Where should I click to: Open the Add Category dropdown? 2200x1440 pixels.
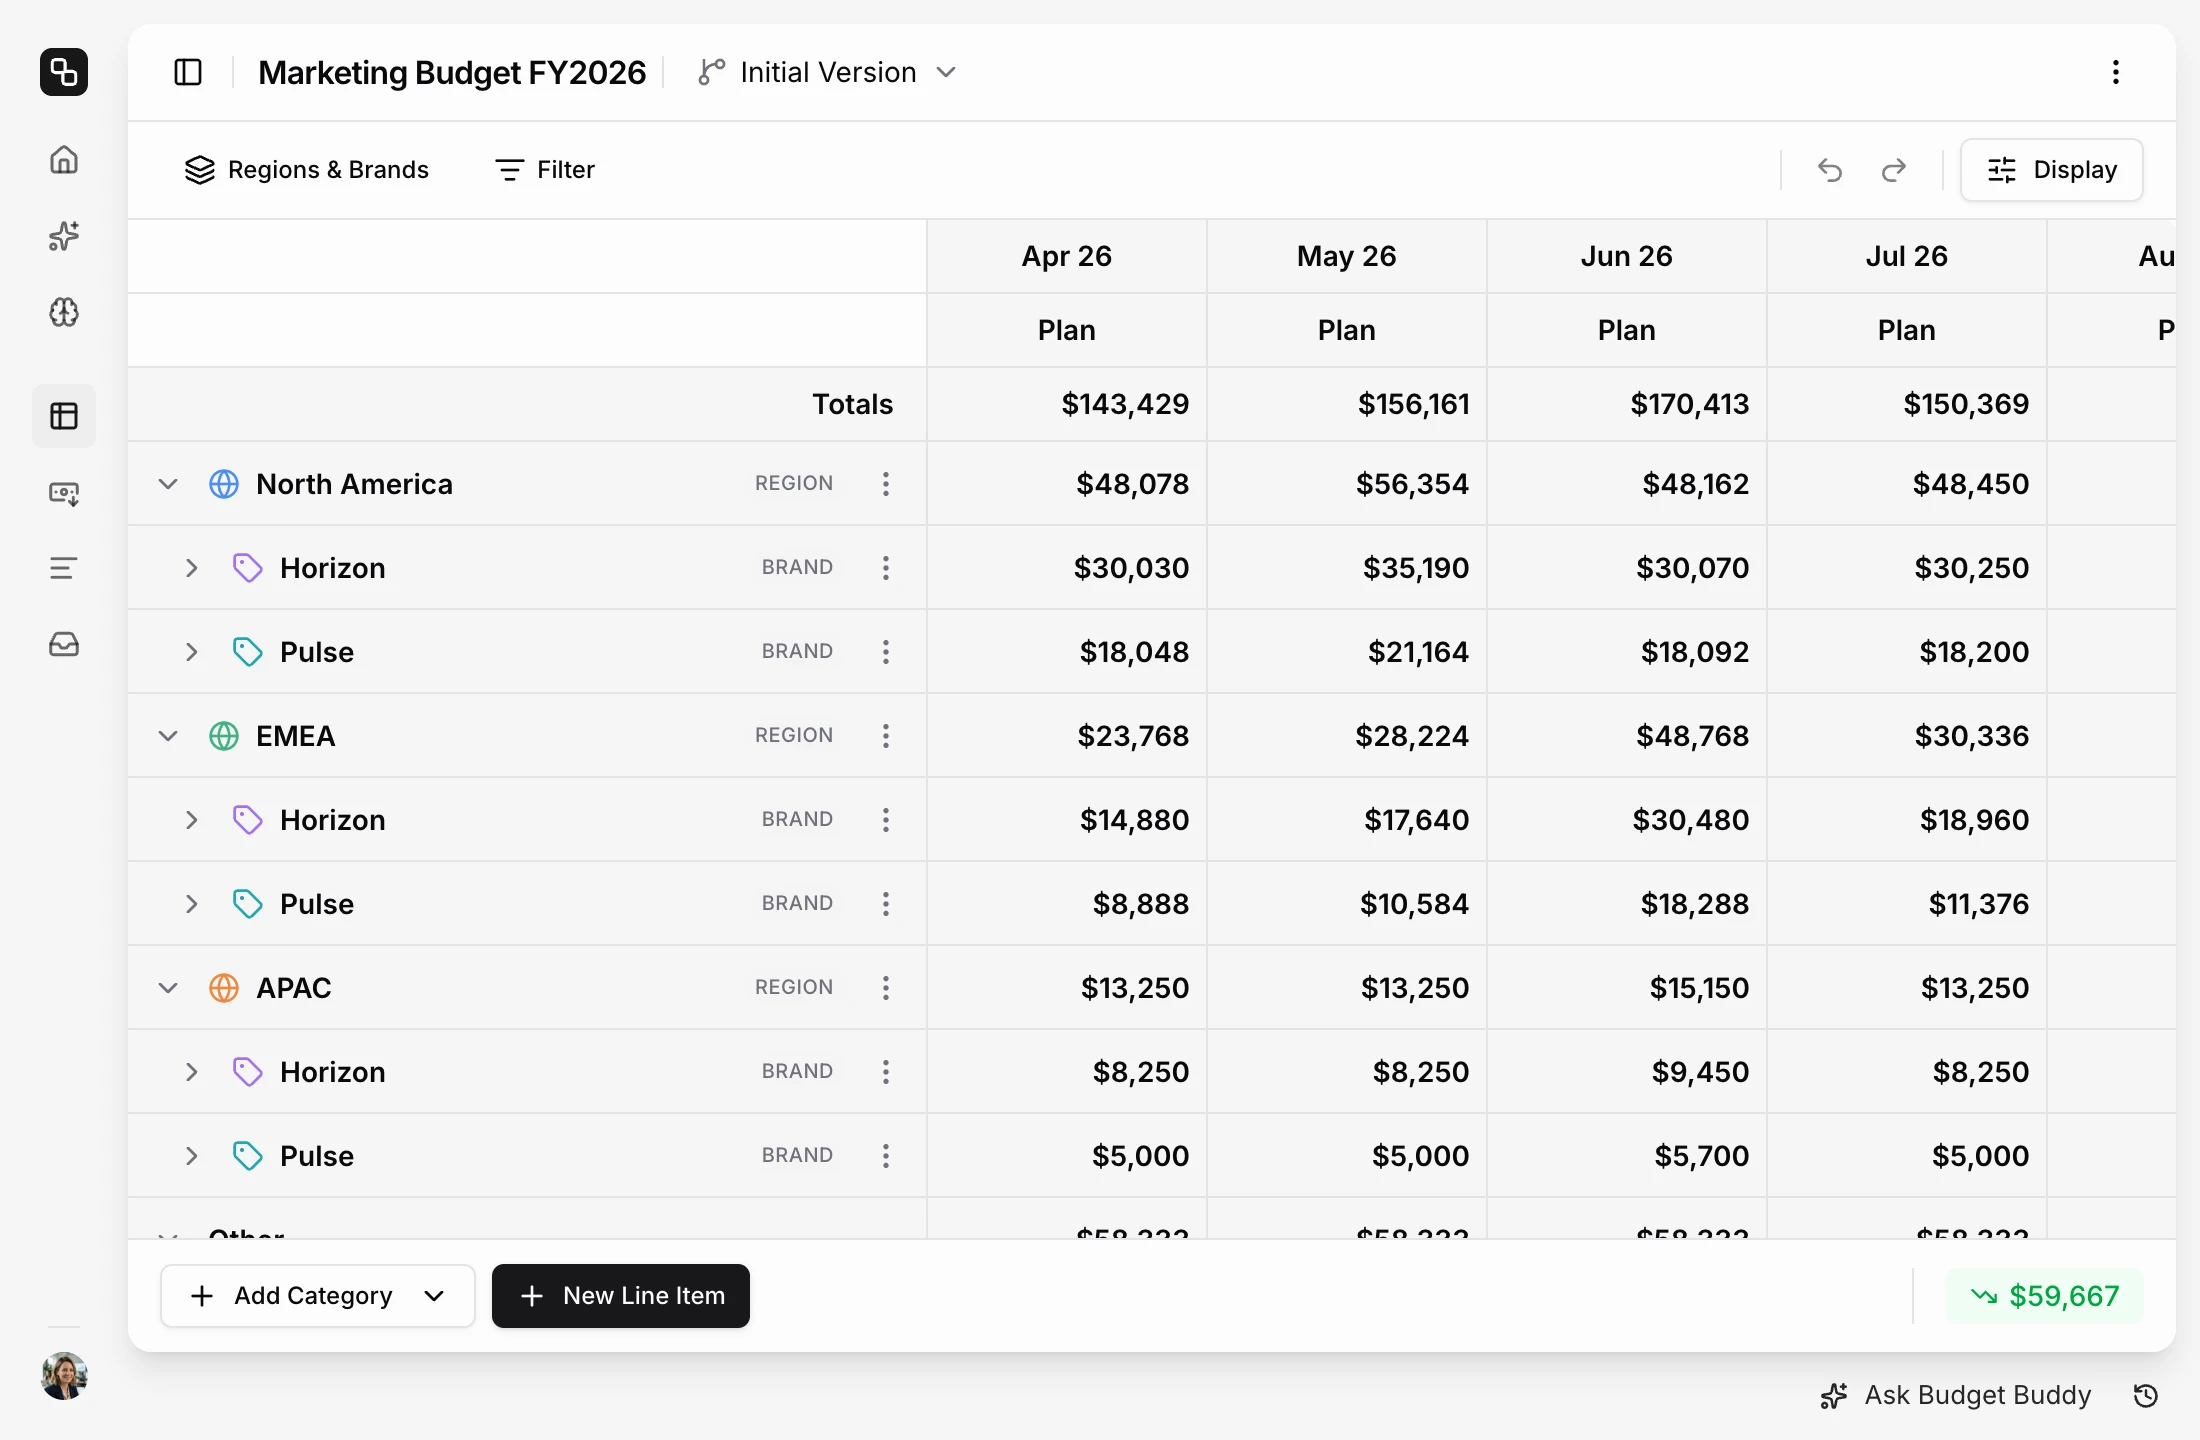[318, 1296]
